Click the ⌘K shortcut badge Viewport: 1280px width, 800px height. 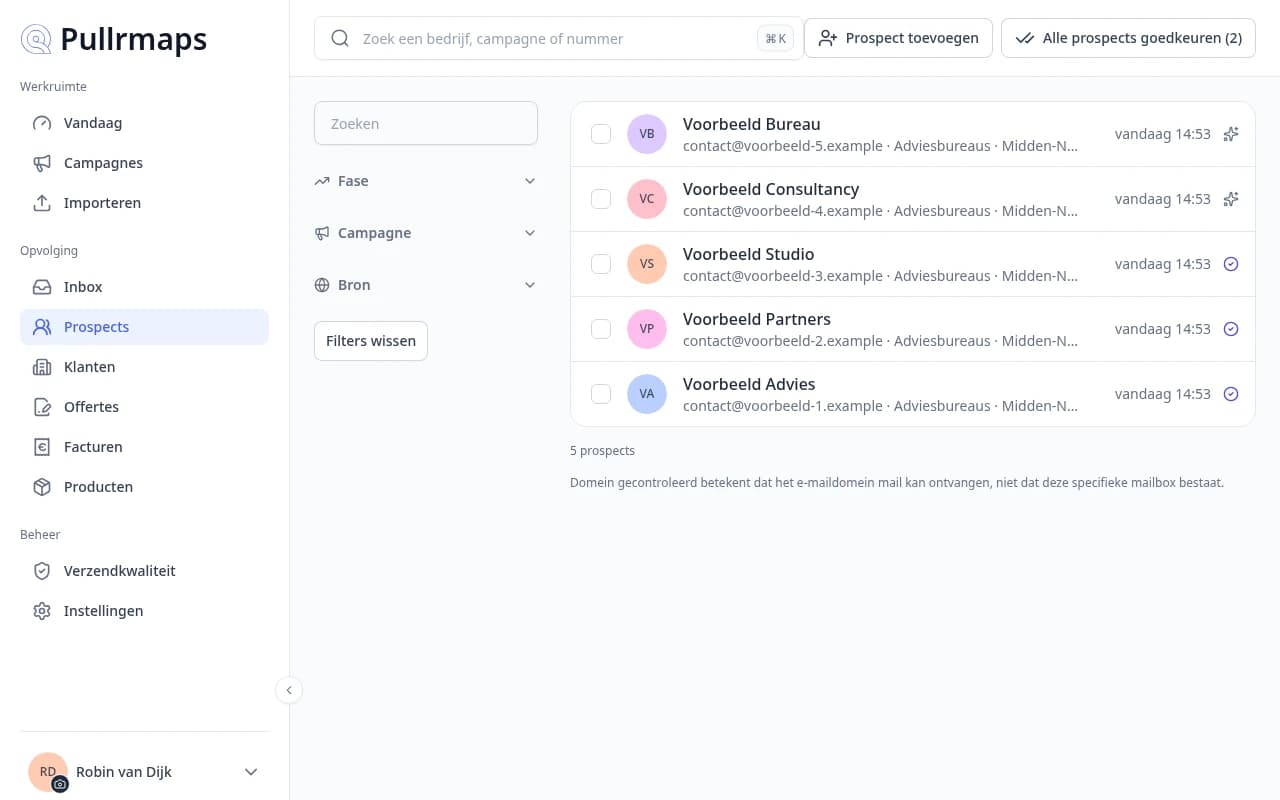(775, 39)
